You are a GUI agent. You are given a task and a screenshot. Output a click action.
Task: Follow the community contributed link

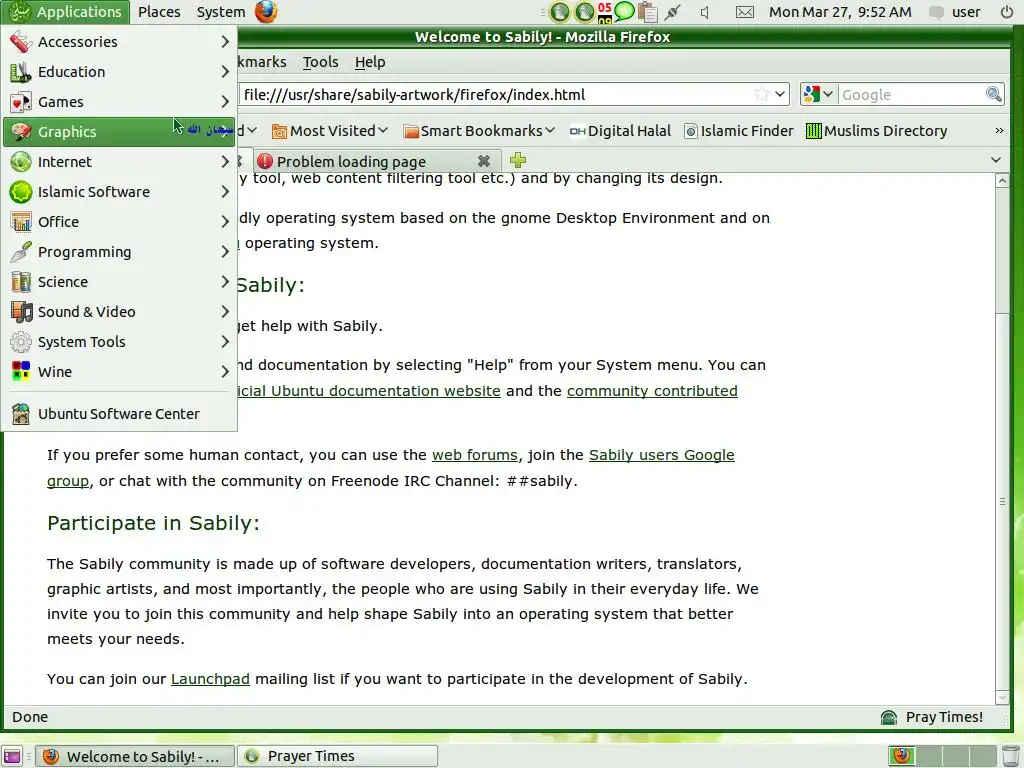click(652, 391)
